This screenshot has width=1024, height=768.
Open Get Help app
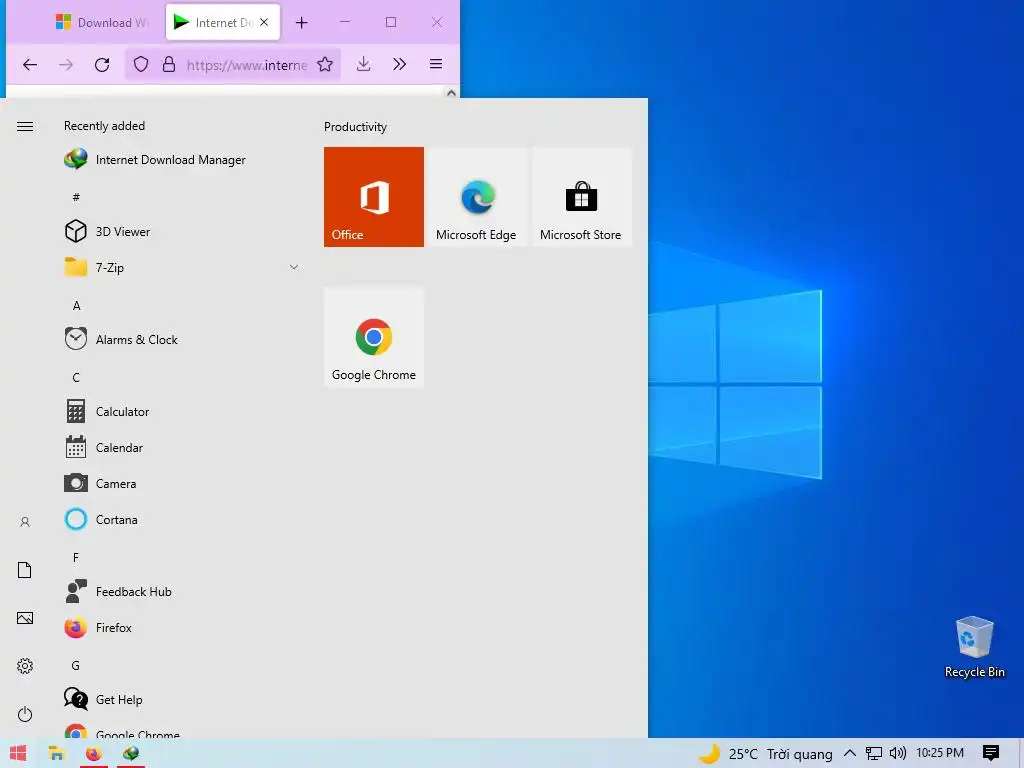click(x=103, y=699)
